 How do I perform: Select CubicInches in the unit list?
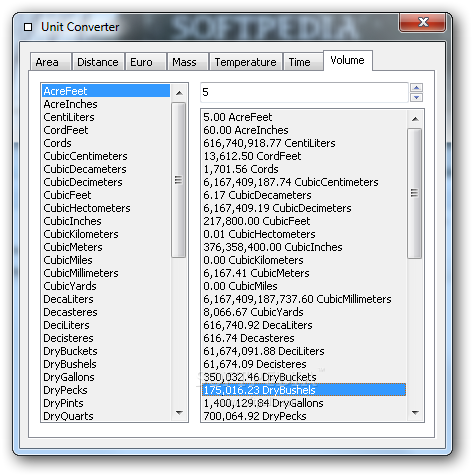(x=106, y=221)
